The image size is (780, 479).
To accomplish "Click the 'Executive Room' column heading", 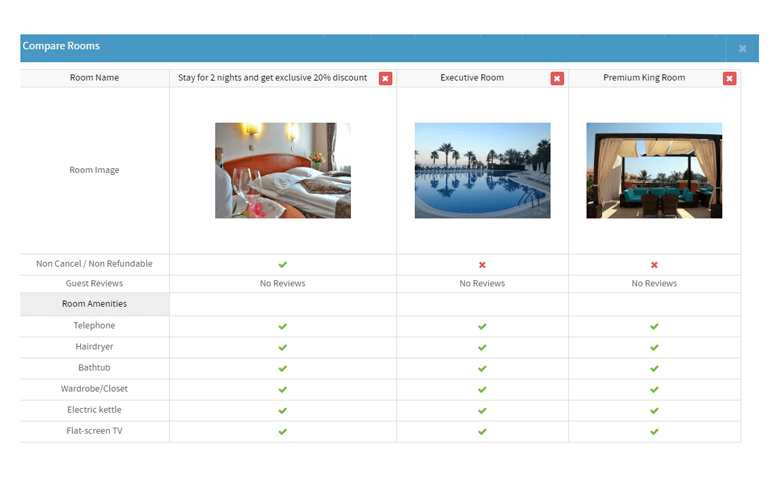I will 472,78.
